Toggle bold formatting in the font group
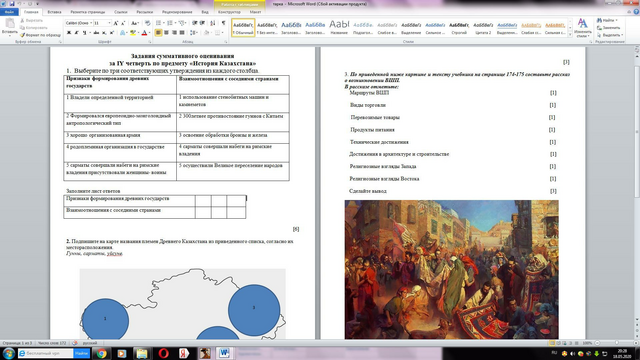 pos(69,33)
